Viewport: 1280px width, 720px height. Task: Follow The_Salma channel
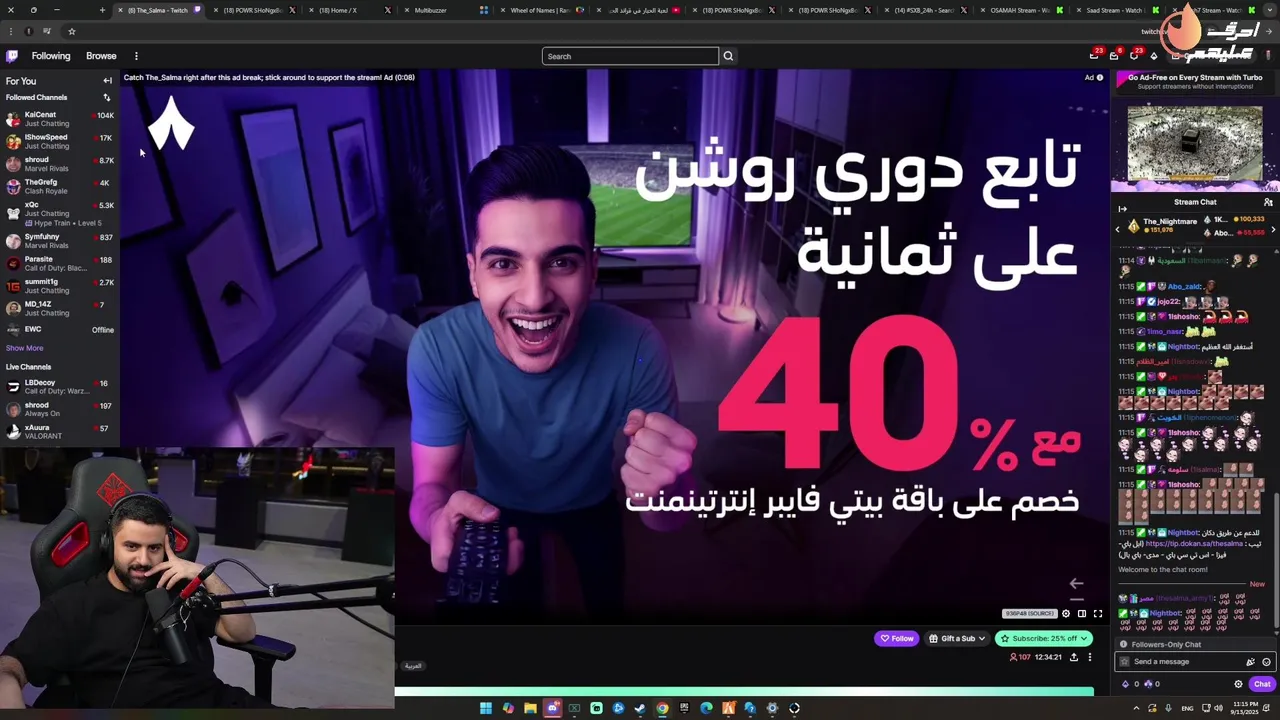pyautogui.click(x=896, y=638)
